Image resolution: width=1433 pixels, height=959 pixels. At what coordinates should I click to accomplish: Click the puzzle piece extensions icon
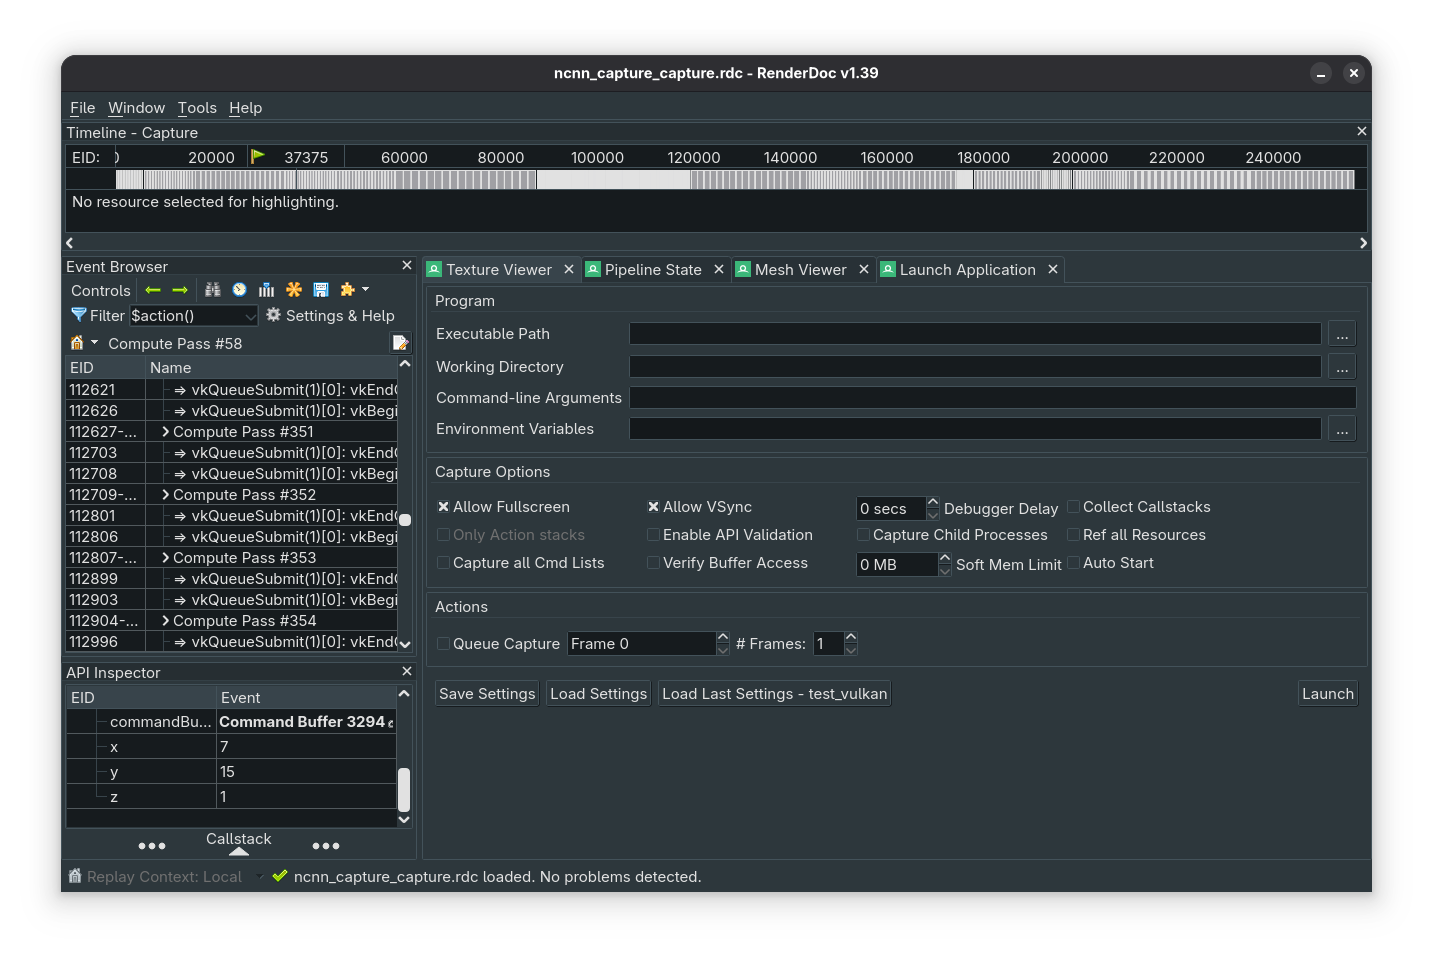[347, 290]
